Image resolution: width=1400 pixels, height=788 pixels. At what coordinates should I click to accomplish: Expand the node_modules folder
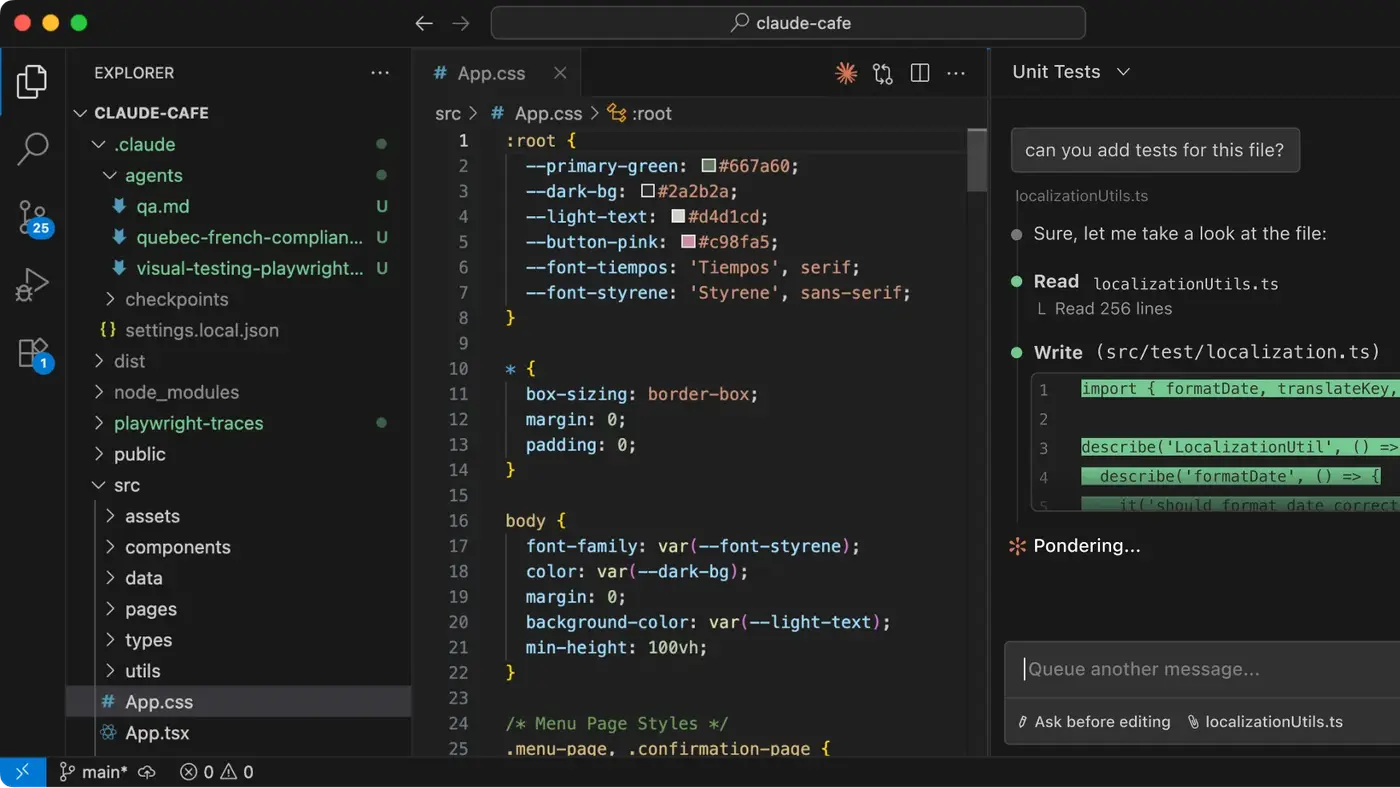pyautogui.click(x=176, y=392)
